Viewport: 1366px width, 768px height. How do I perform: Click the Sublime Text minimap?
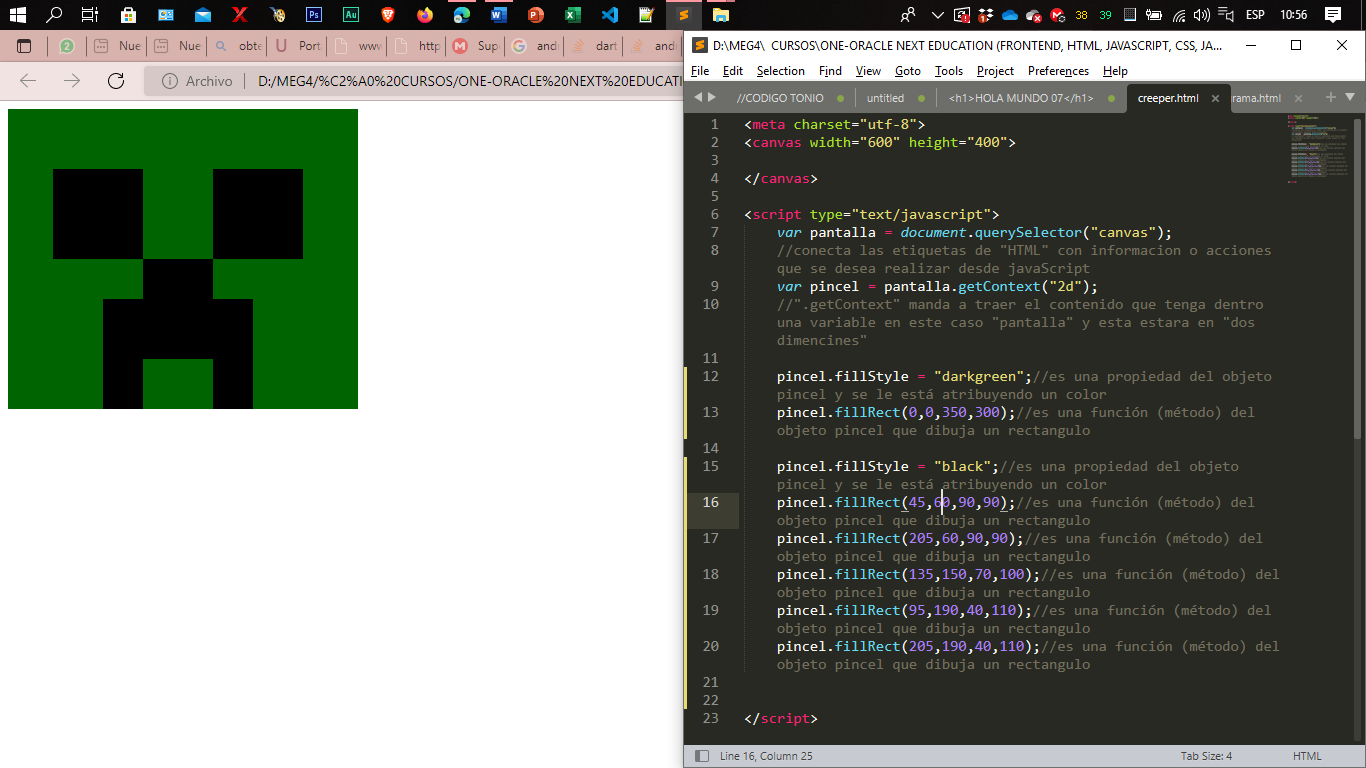point(1317,150)
